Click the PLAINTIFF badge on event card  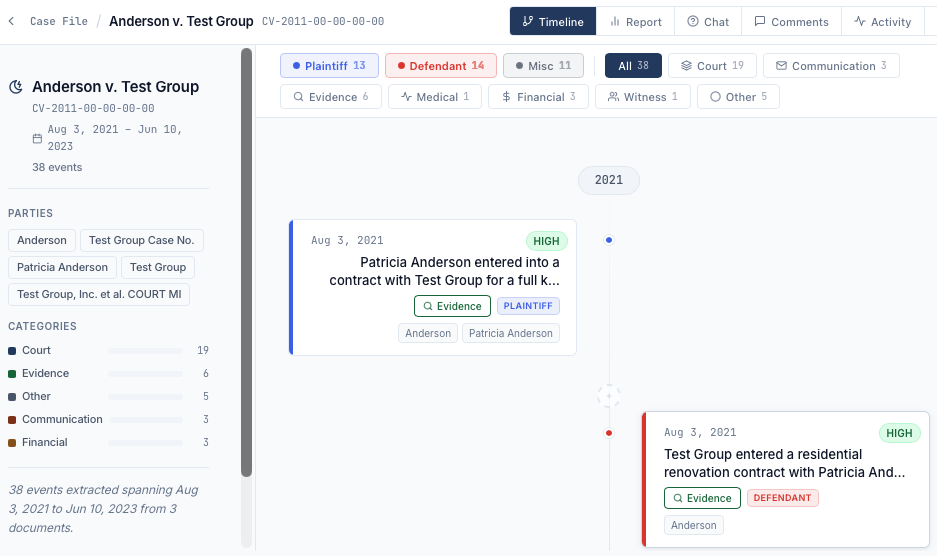click(x=528, y=306)
